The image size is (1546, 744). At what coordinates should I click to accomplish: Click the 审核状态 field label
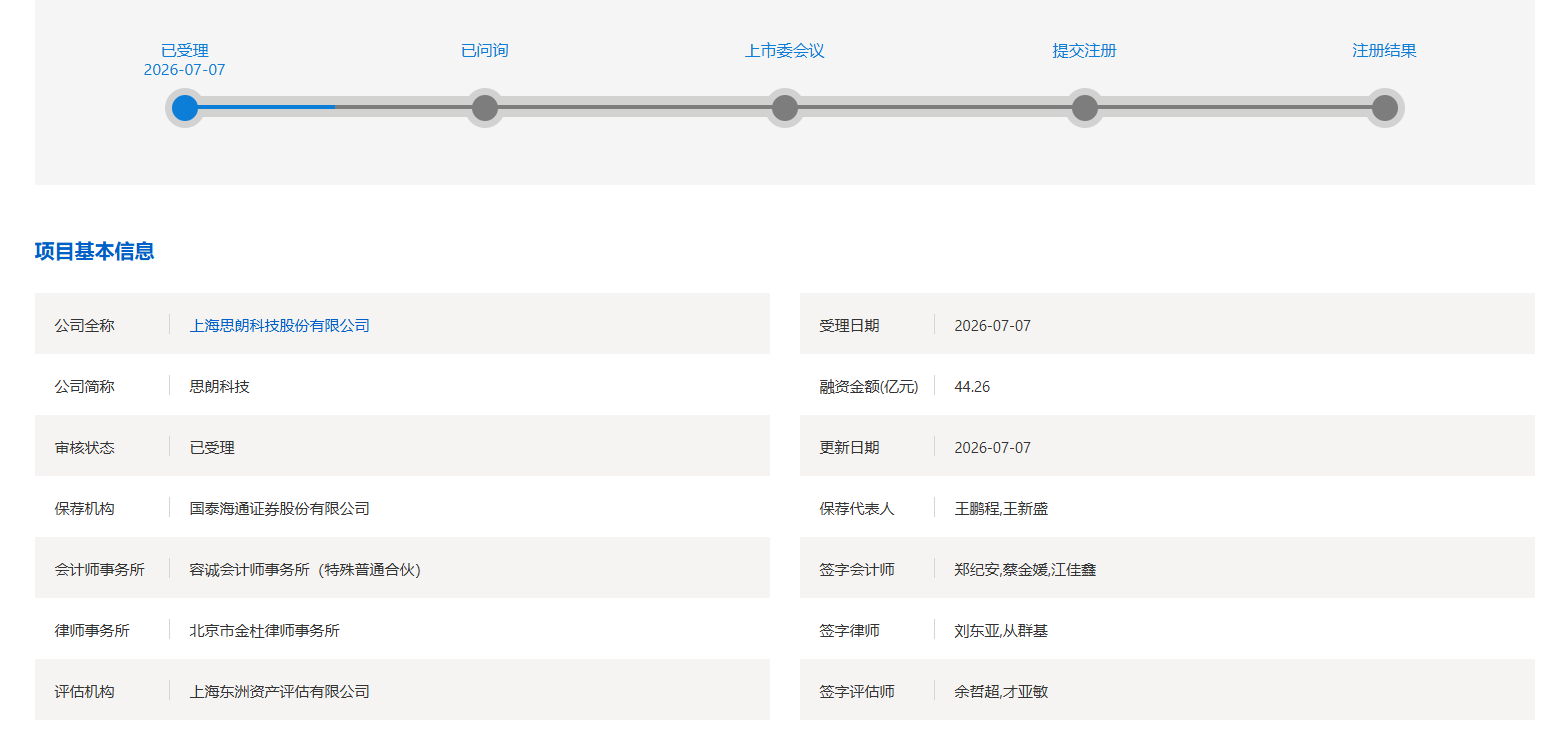click(x=85, y=448)
